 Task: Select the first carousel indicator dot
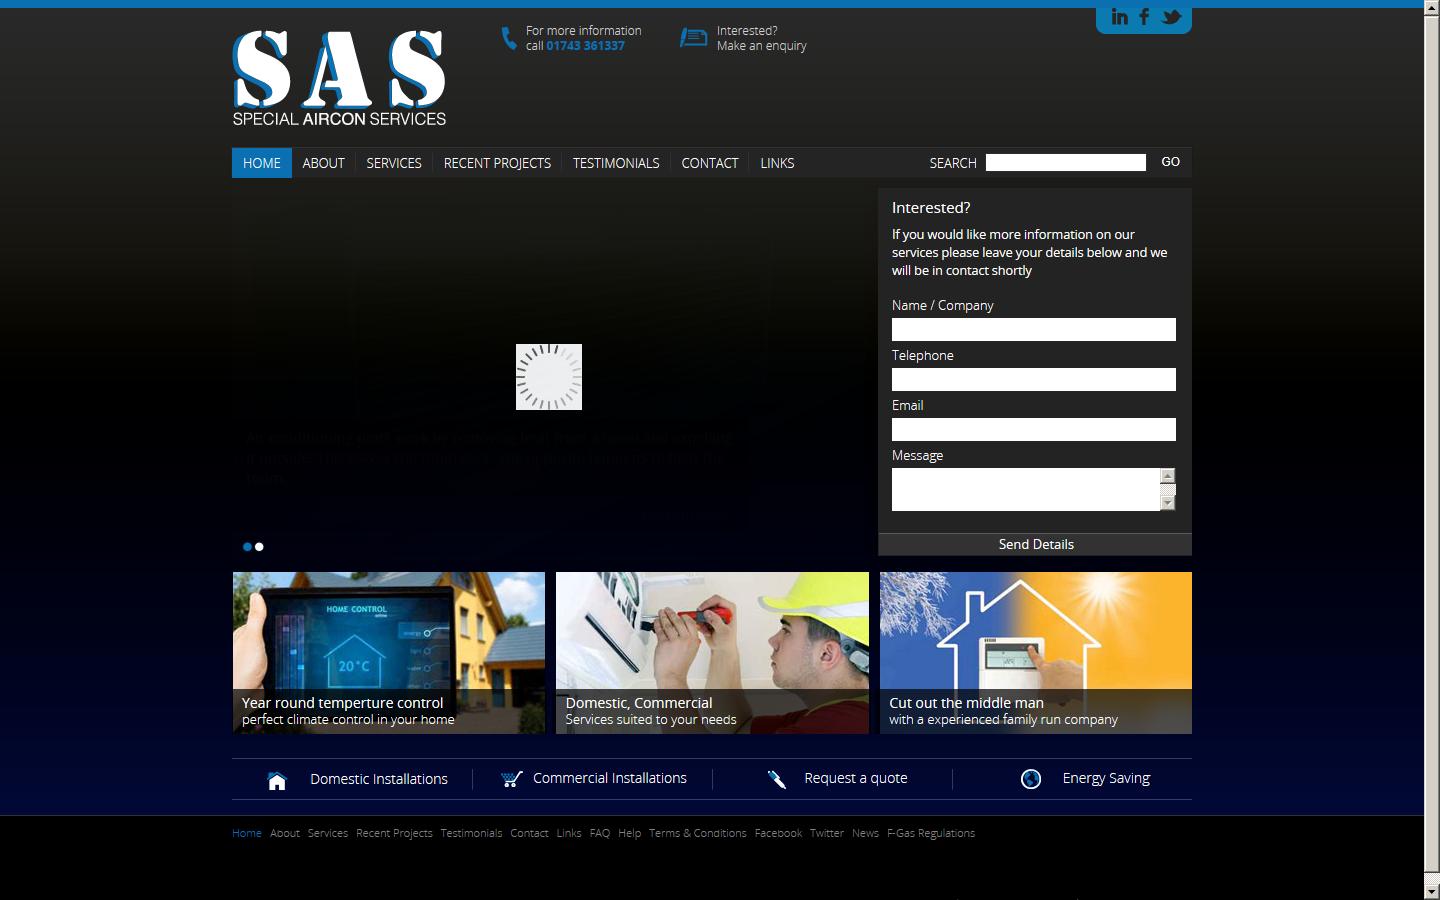click(x=246, y=546)
